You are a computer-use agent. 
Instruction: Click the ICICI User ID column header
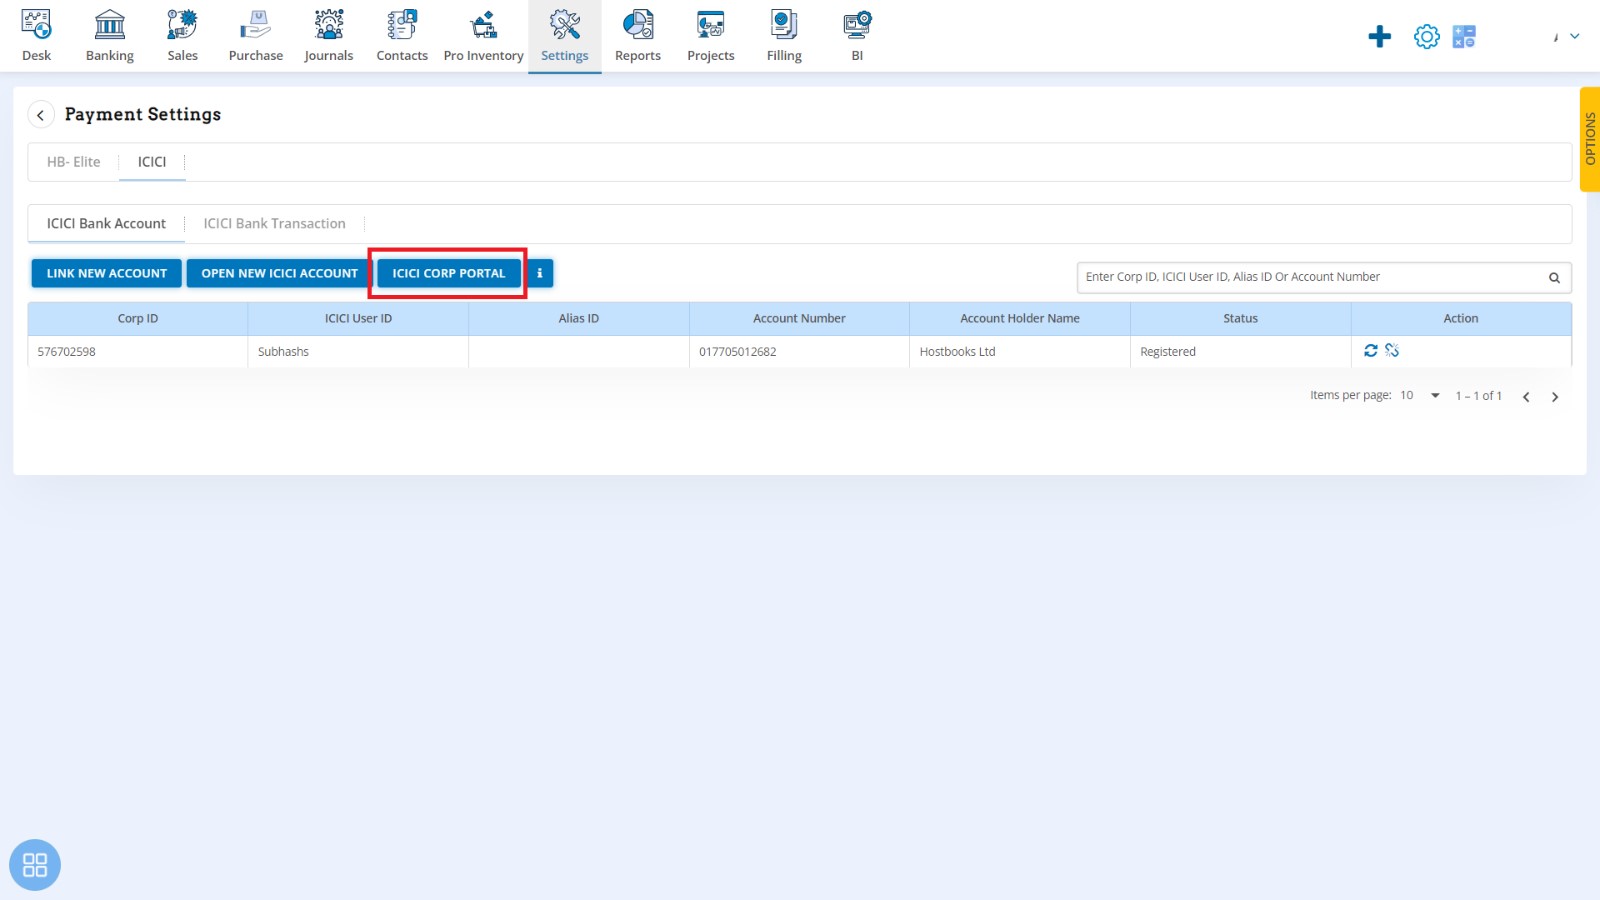pyautogui.click(x=358, y=319)
